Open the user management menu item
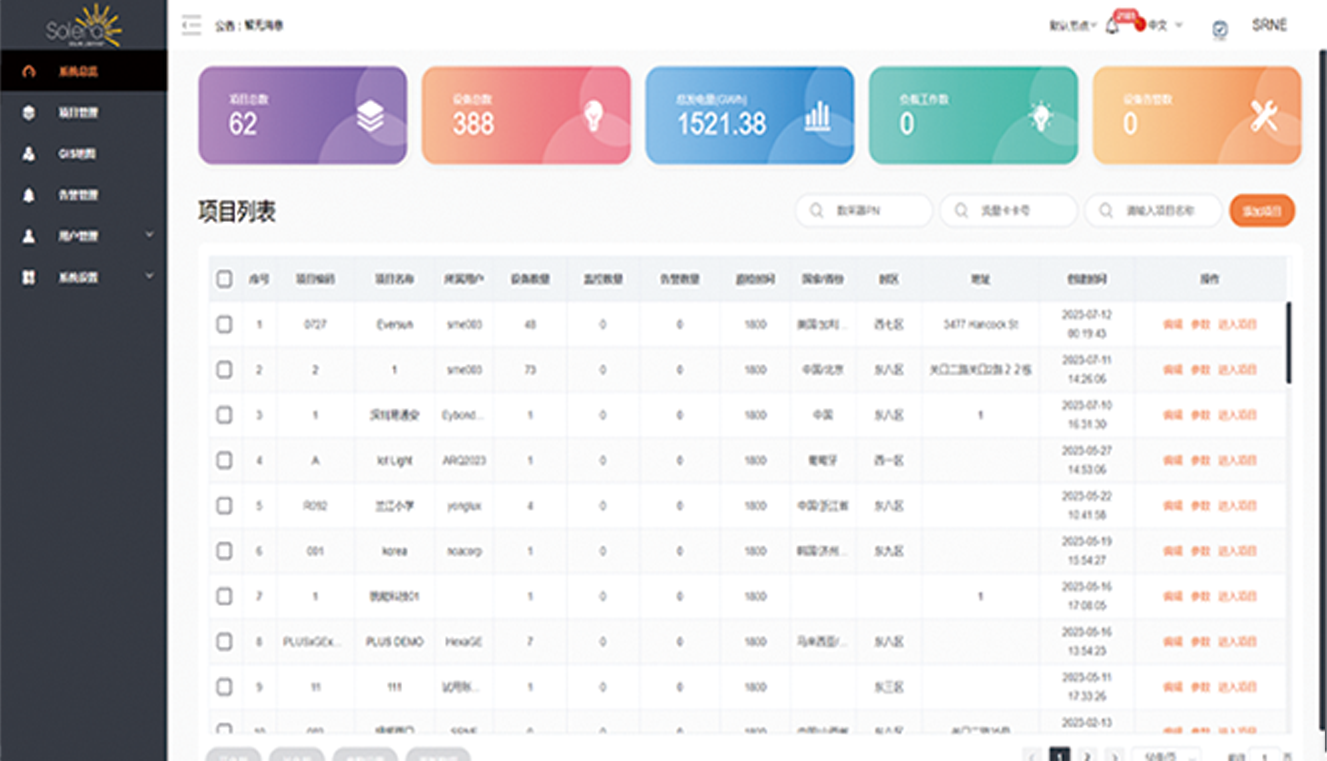 (84, 236)
